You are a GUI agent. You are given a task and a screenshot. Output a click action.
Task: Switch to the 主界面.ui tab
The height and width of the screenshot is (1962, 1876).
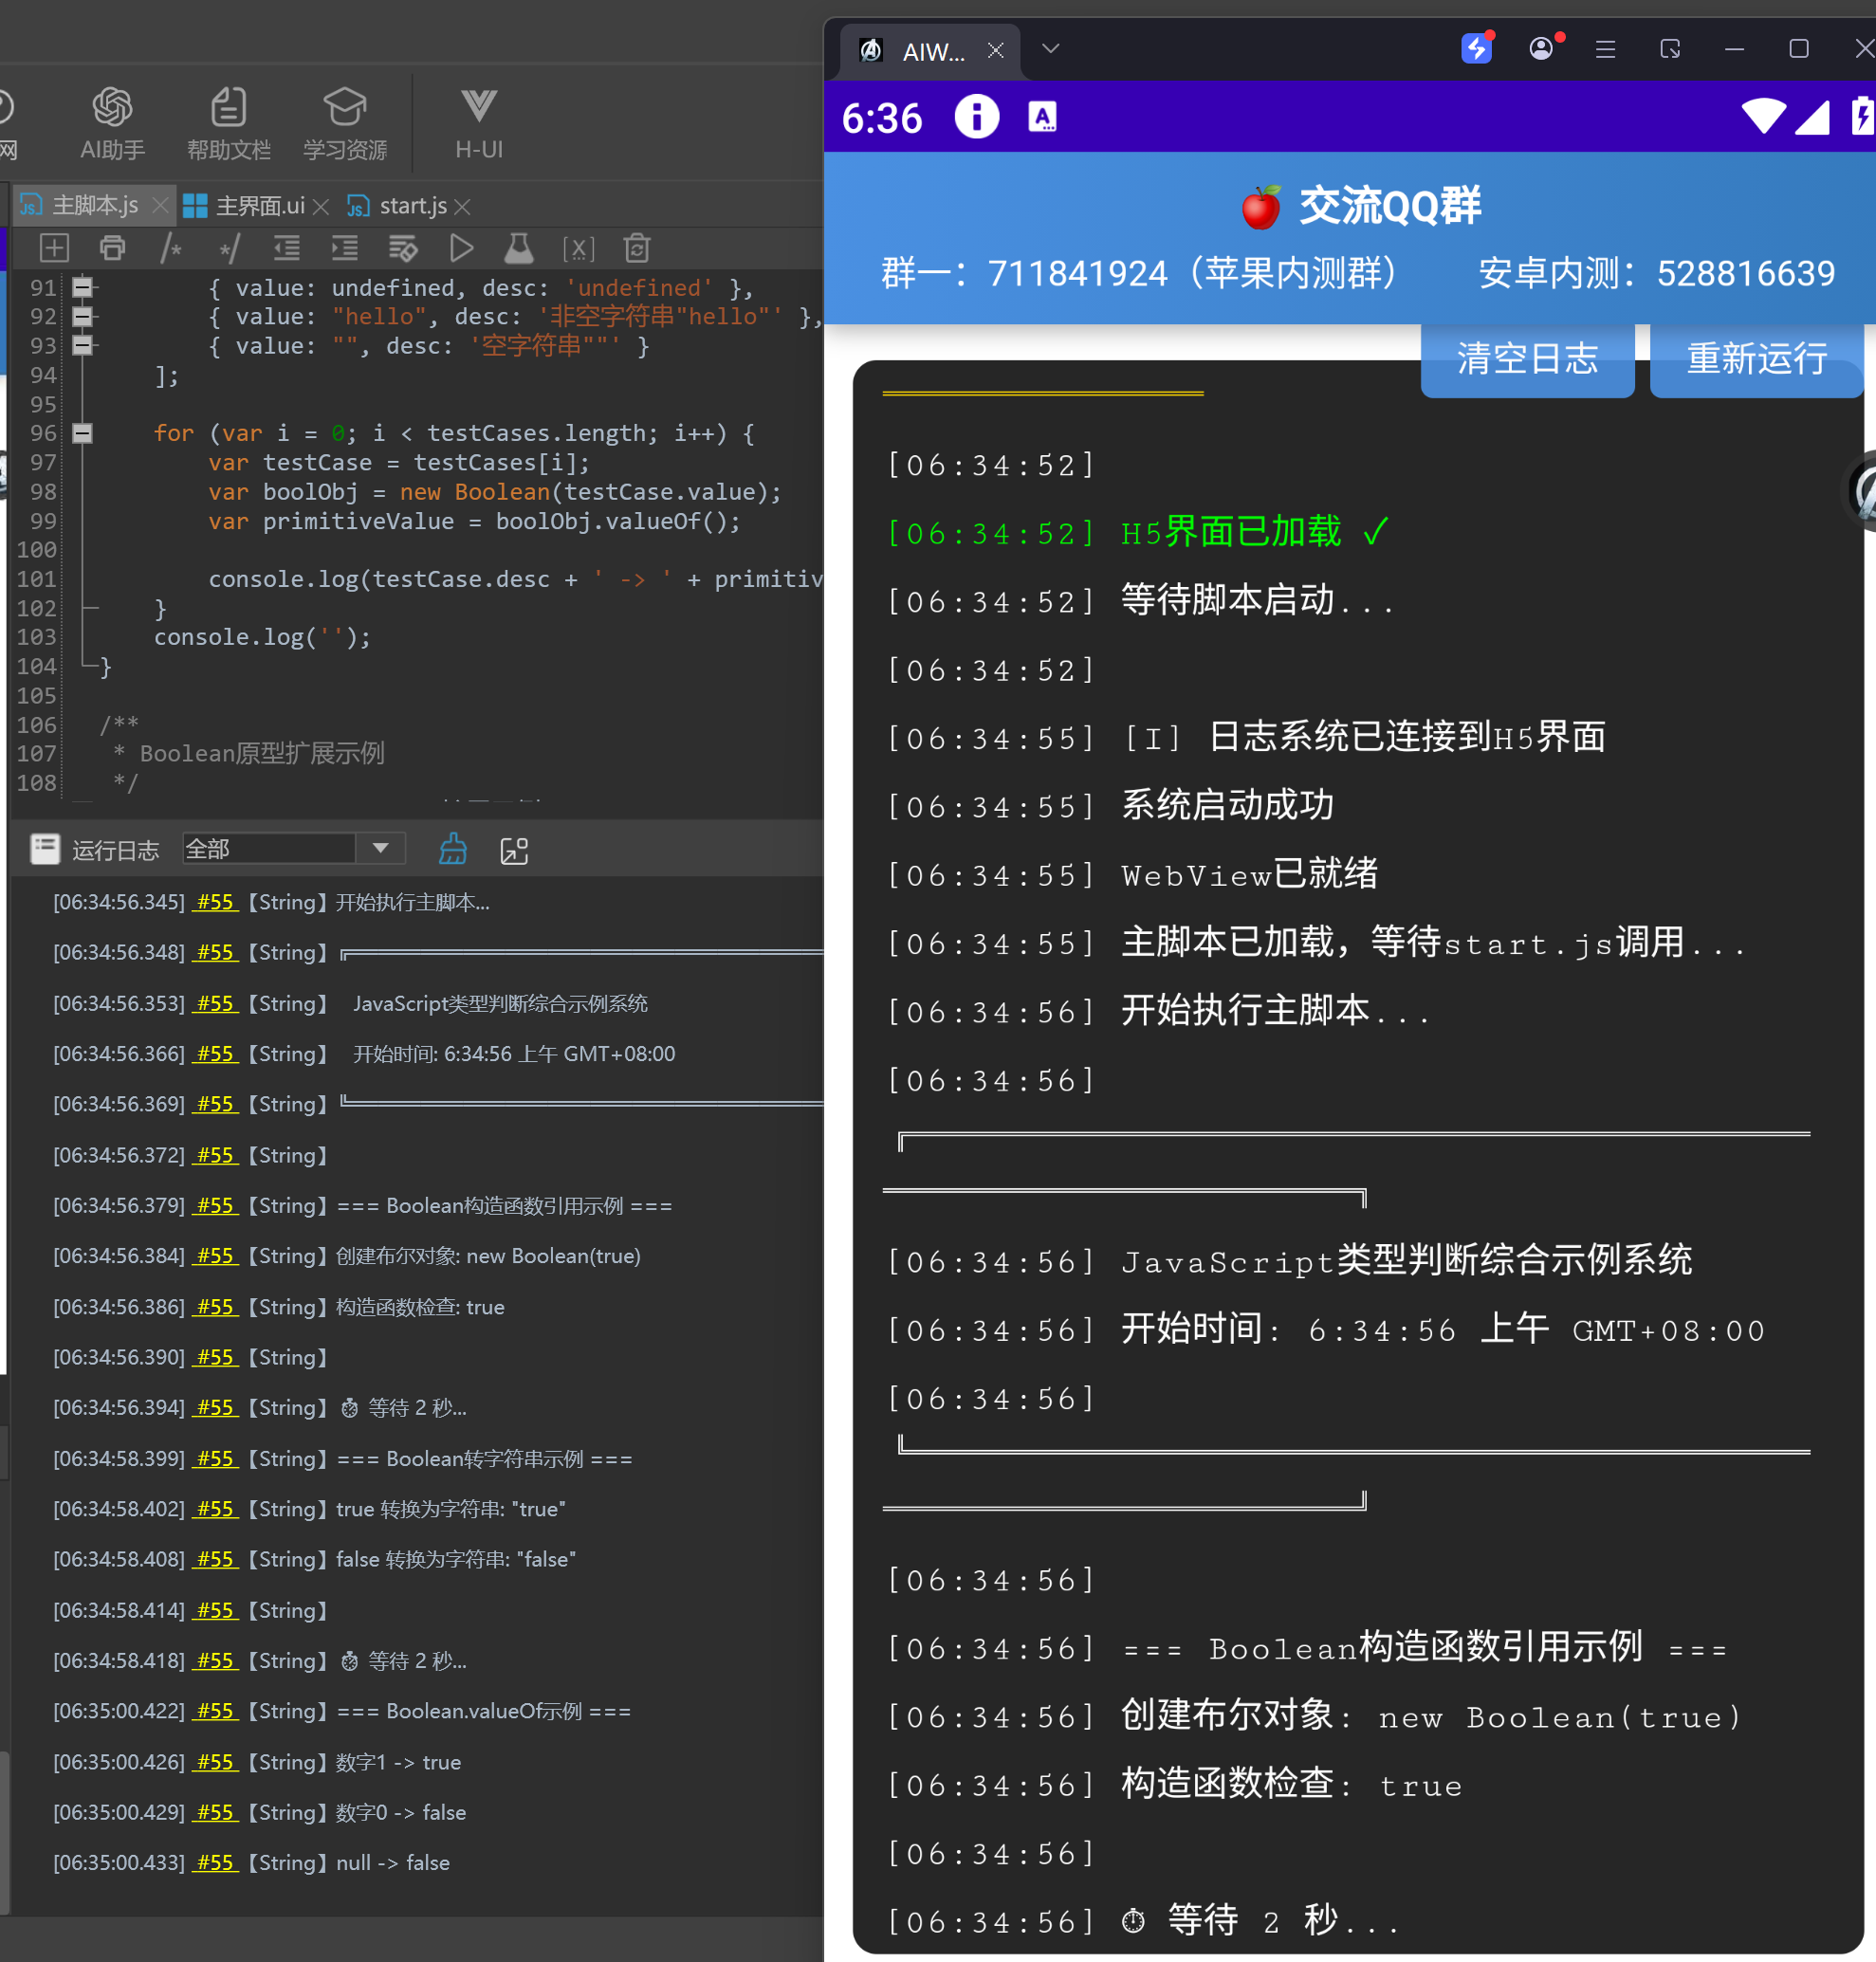[258, 206]
